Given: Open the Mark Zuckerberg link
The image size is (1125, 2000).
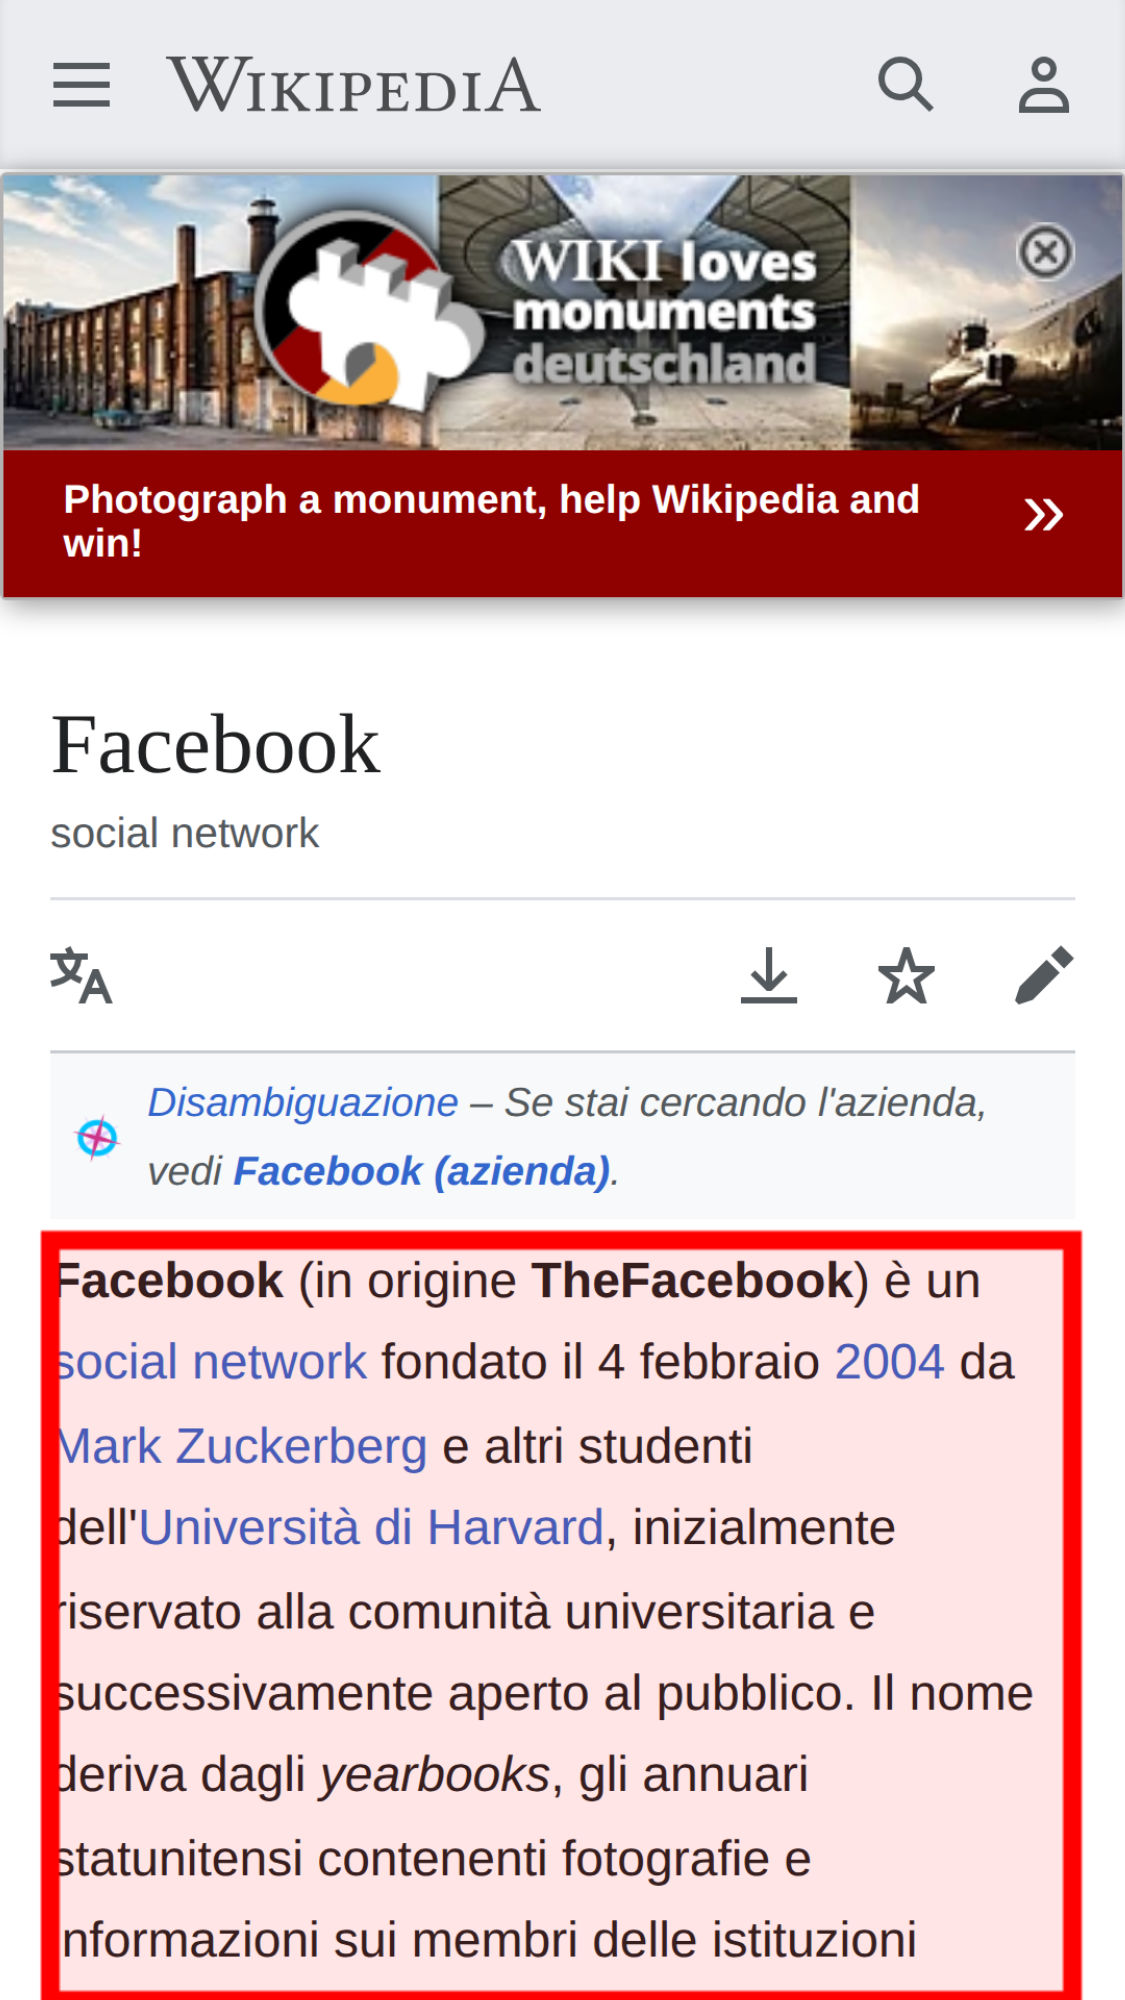Looking at the screenshot, I should coord(242,1446).
